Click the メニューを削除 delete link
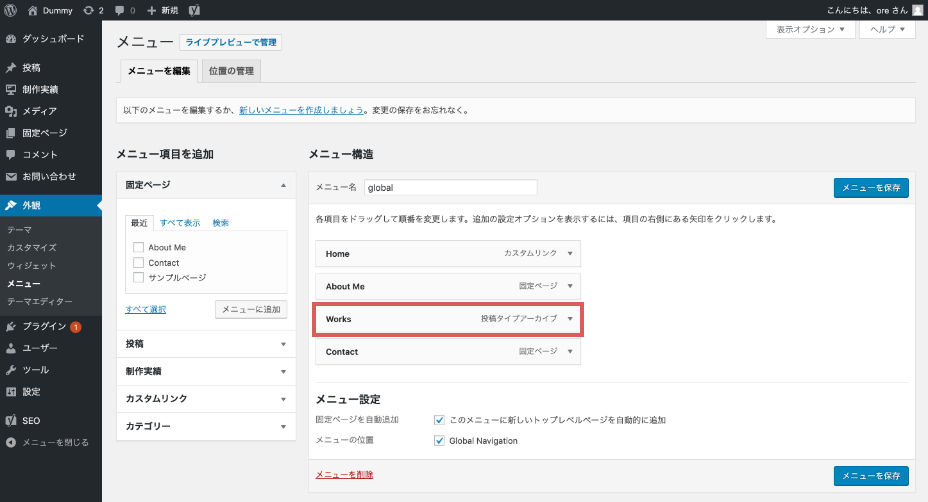The height and width of the screenshot is (502, 928). [x=345, y=474]
